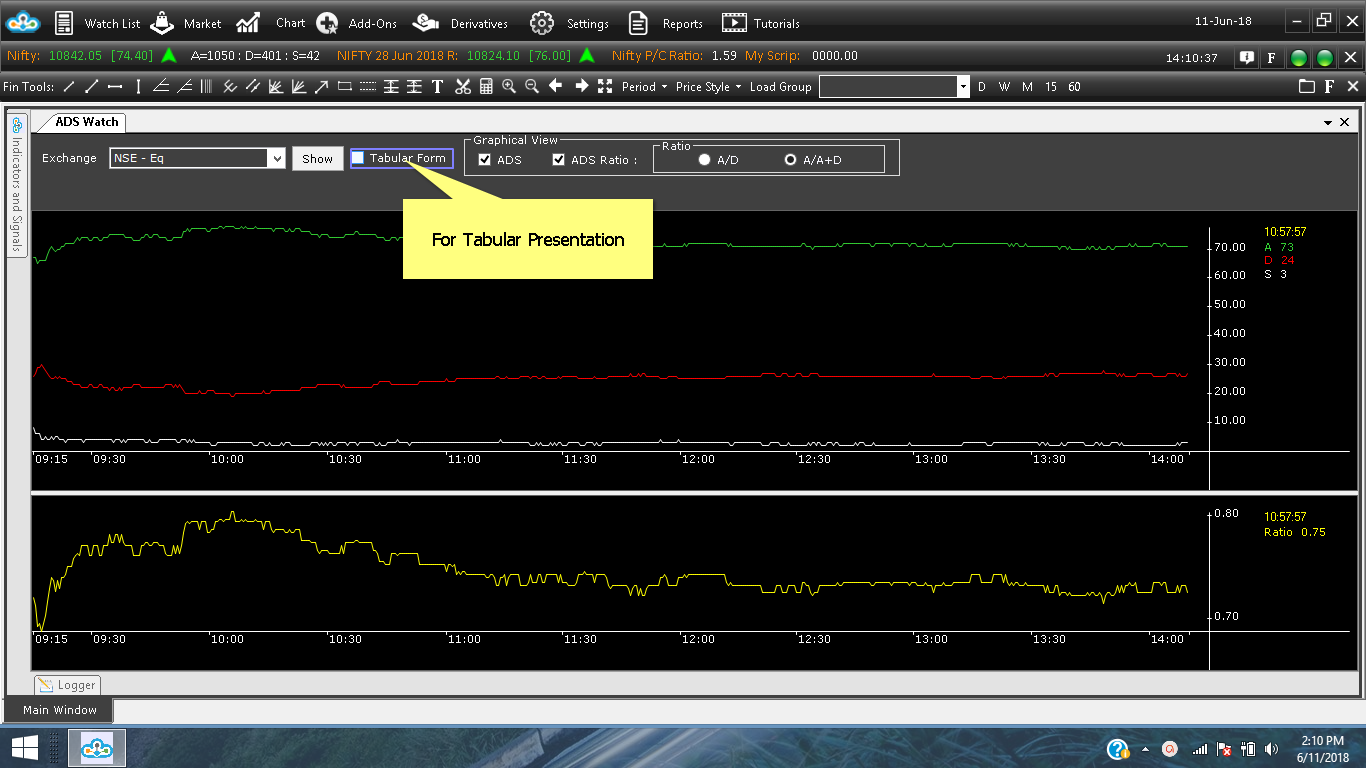The height and width of the screenshot is (768, 1366).
Task: Open the Reports menu
Action: [x=665, y=23]
